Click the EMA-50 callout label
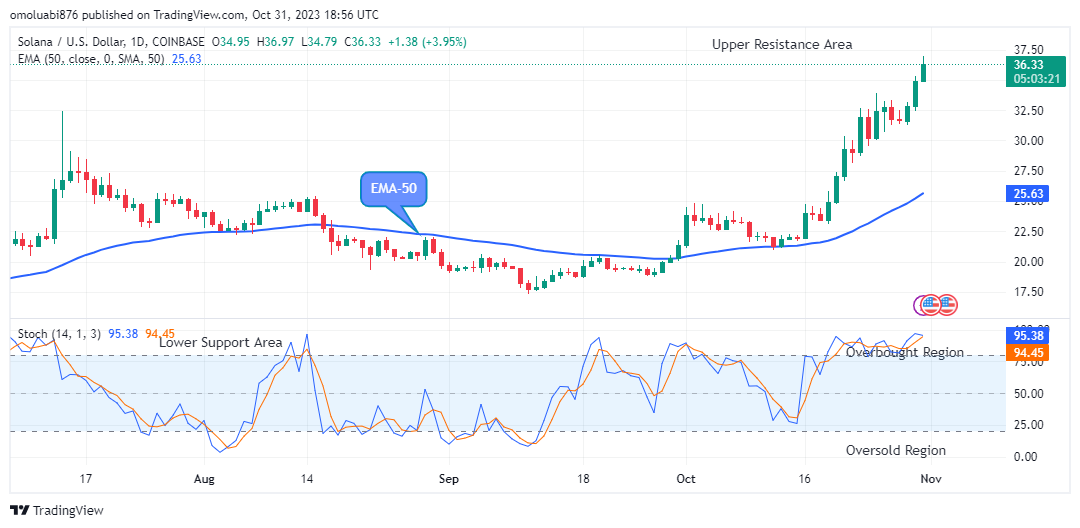Screen dimensions: 1080x528 point(395,189)
